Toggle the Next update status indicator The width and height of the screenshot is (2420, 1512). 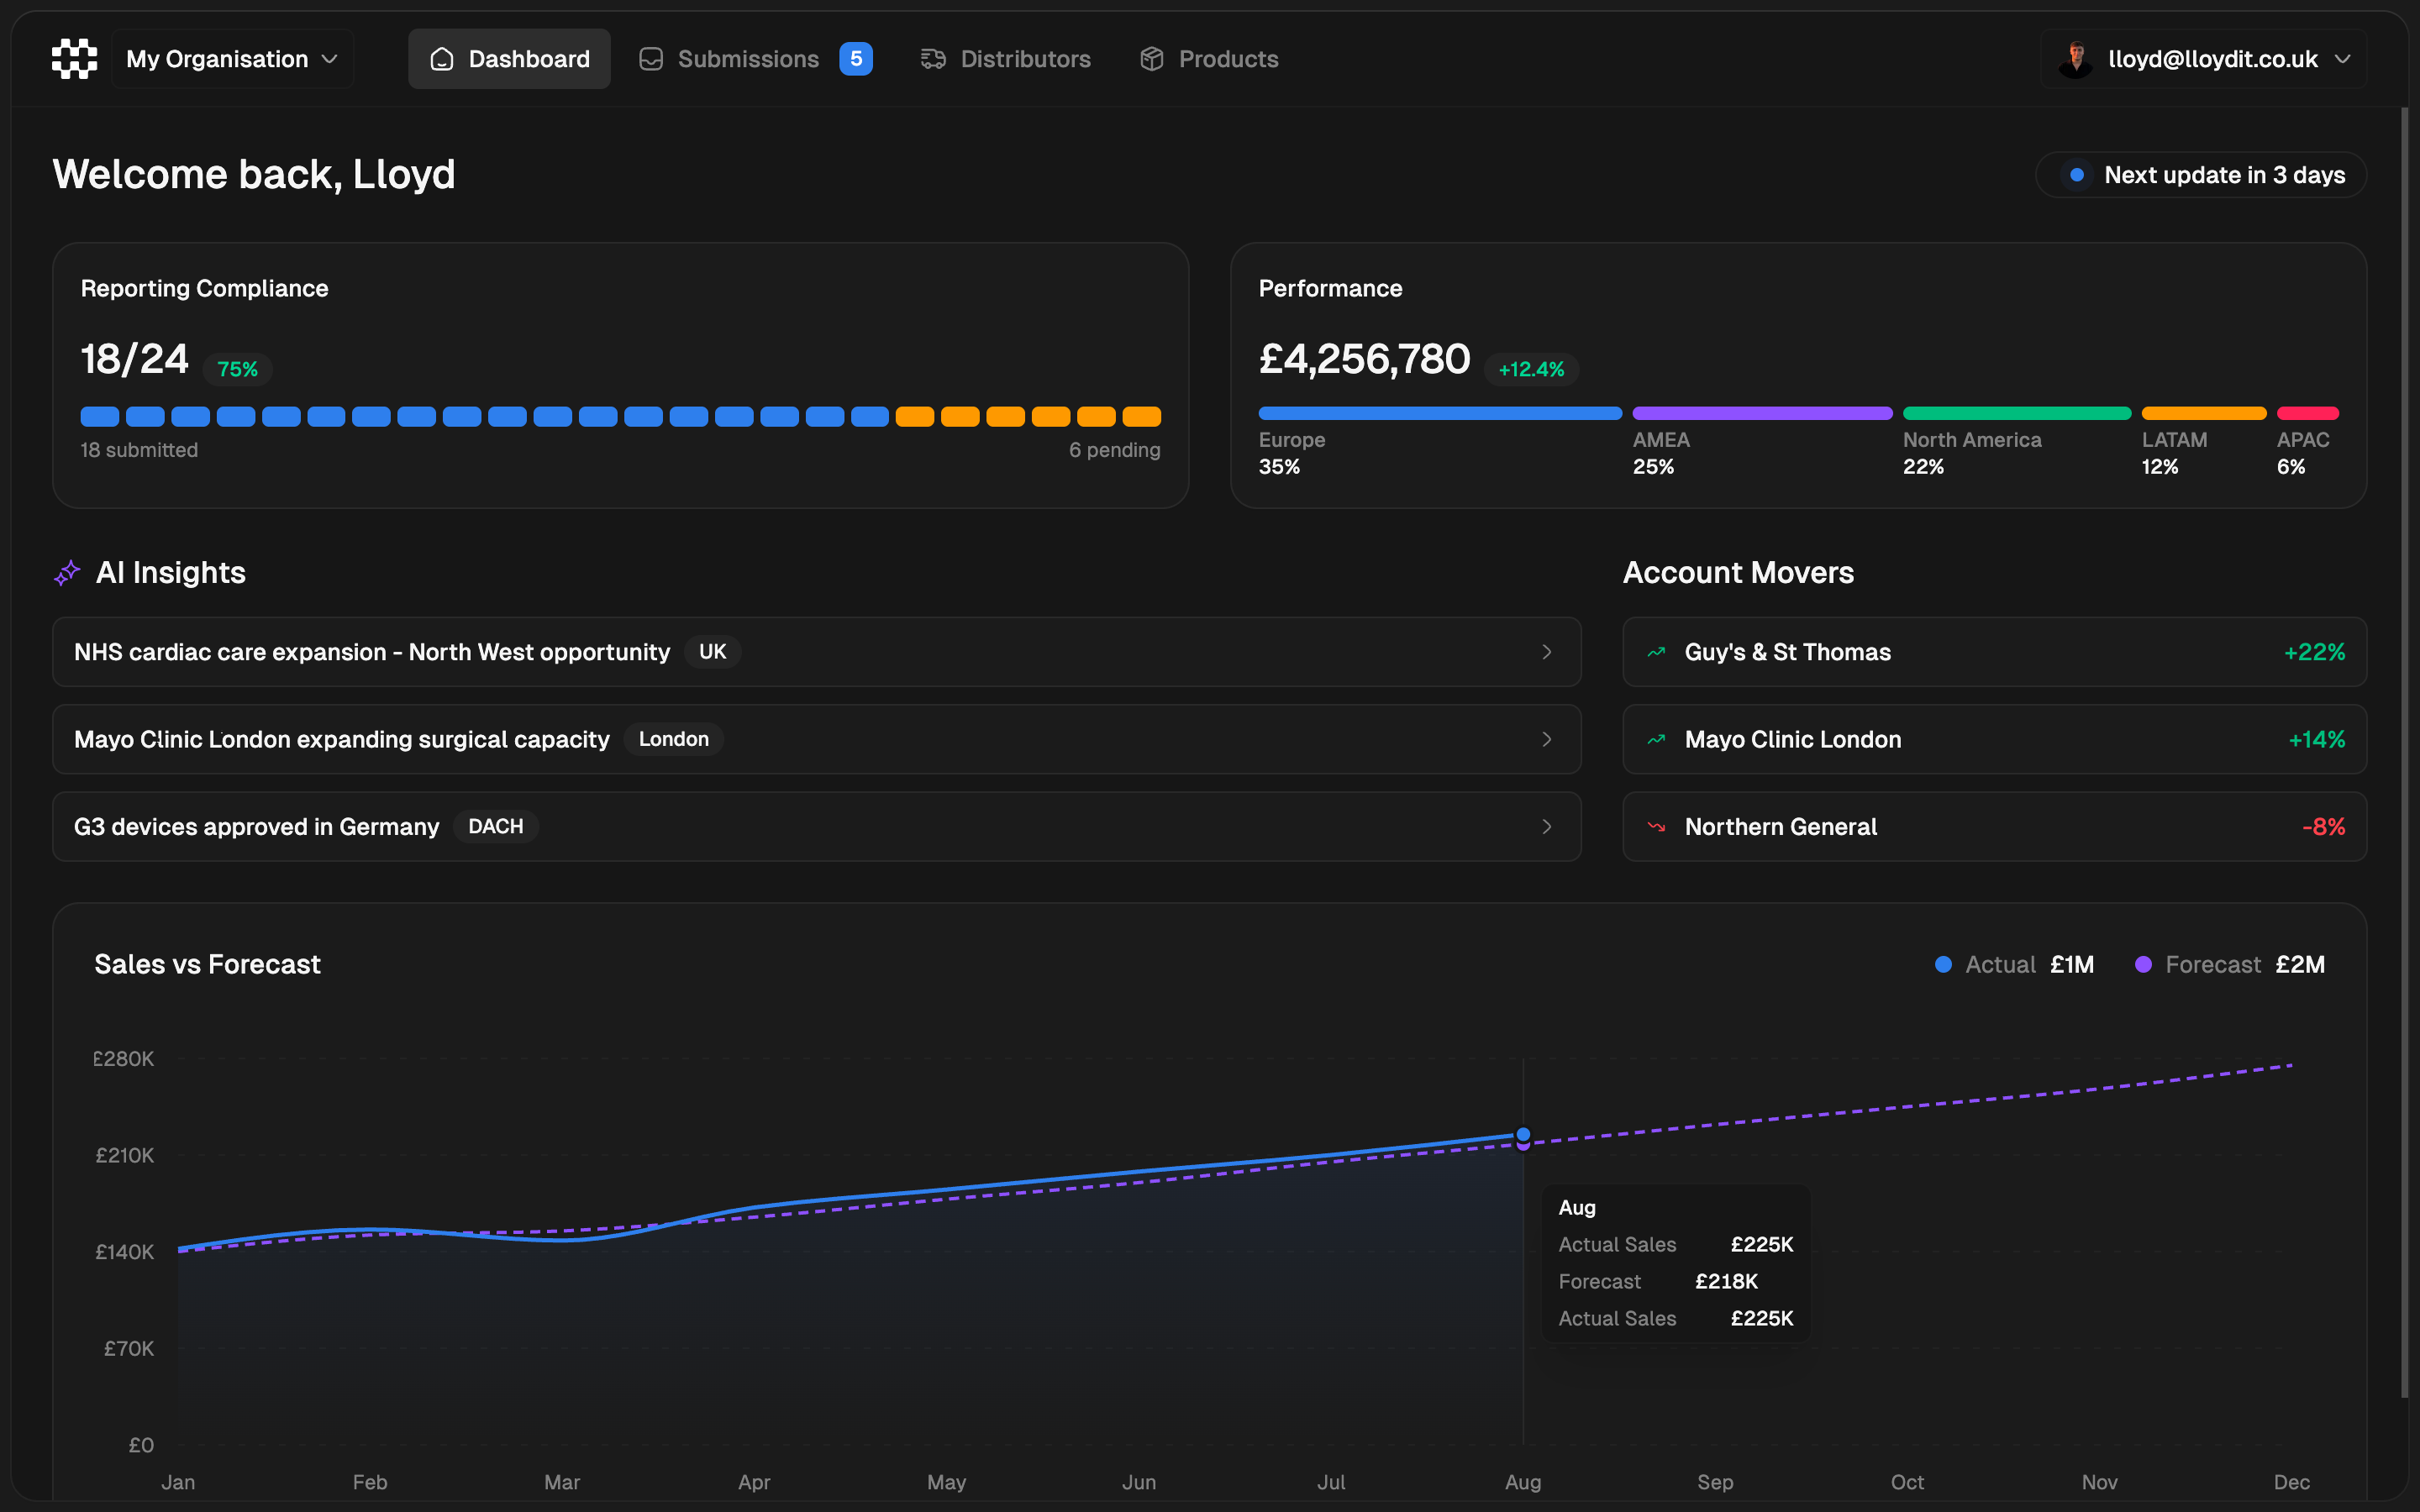tap(2079, 174)
